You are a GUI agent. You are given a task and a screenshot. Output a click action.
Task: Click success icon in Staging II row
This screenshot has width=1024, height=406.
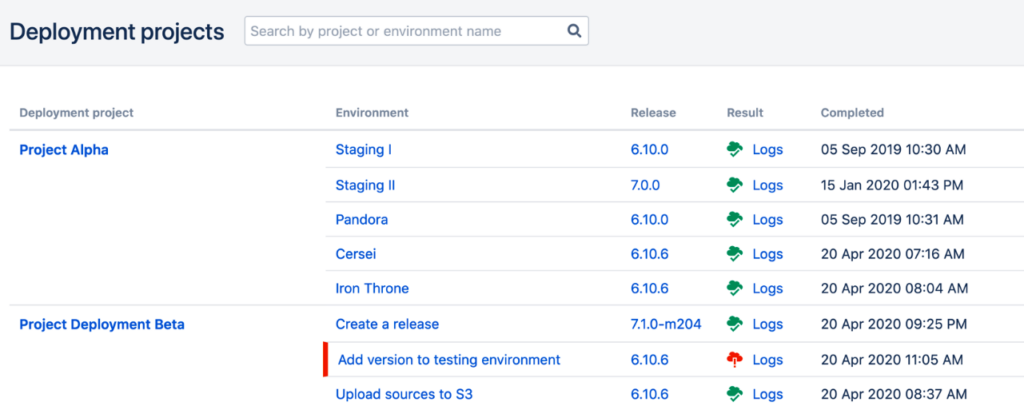735,185
